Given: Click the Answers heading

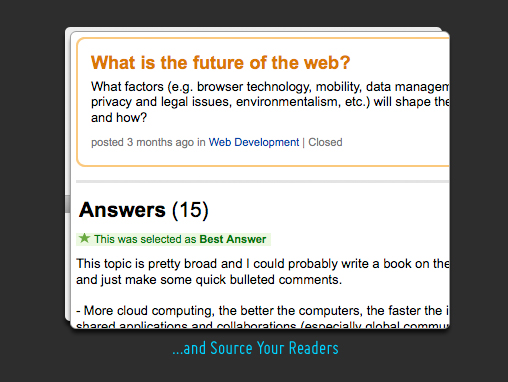Looking at the screenshot, I should click(x=122, y=210).
